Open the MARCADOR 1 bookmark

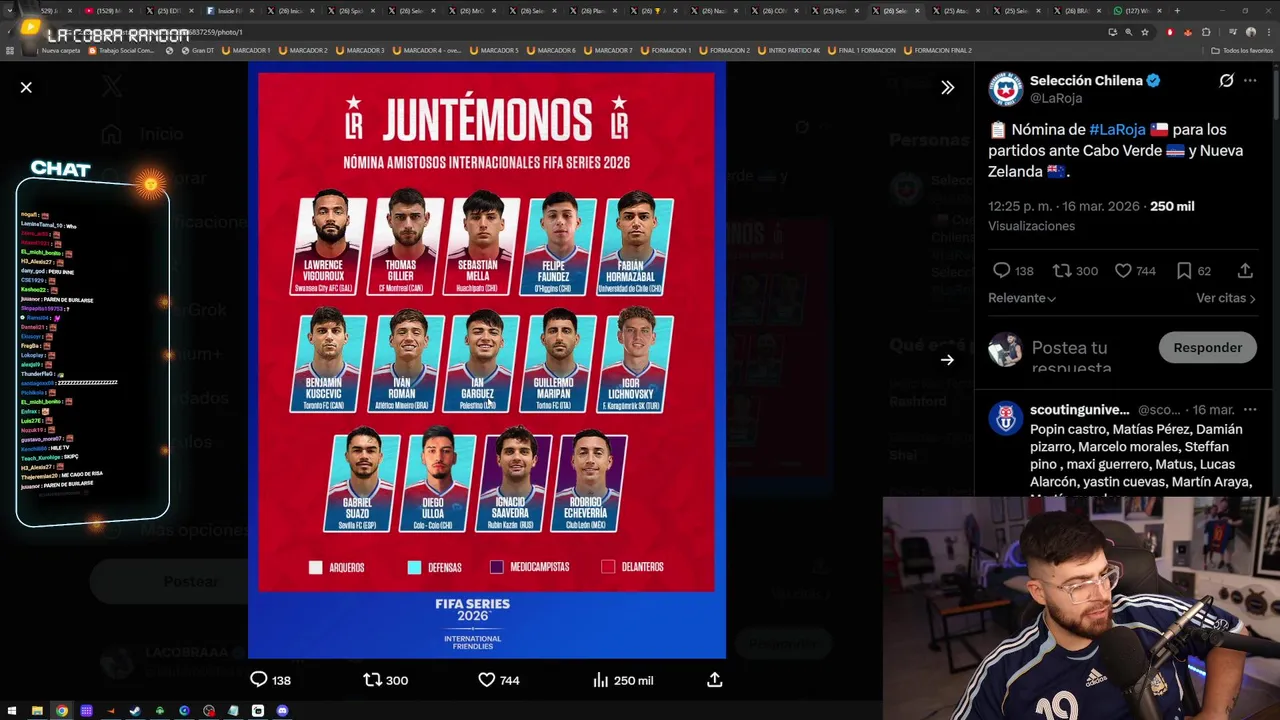pos(245,50)
